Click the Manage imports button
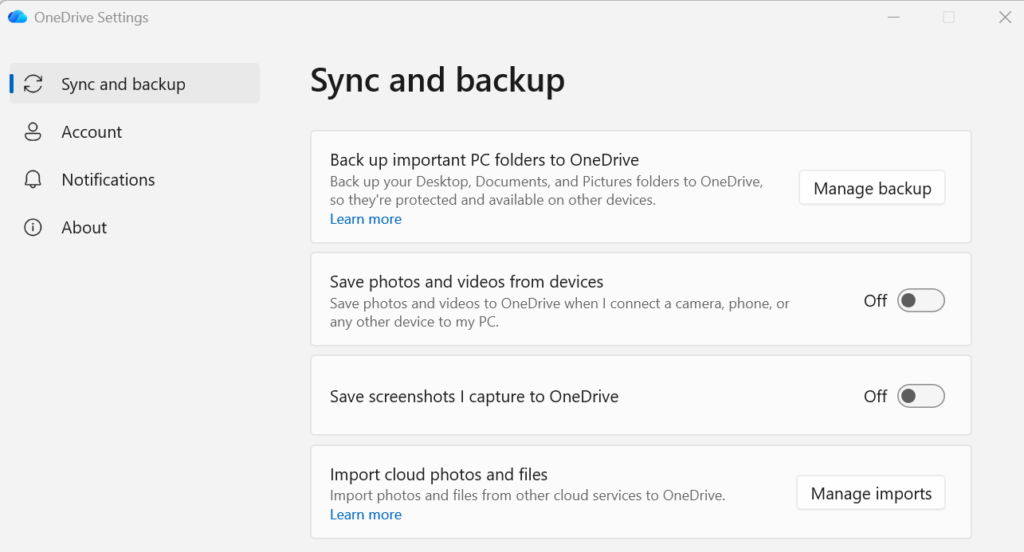Viewport: 1024px width, 552px height. click(871, 493)
